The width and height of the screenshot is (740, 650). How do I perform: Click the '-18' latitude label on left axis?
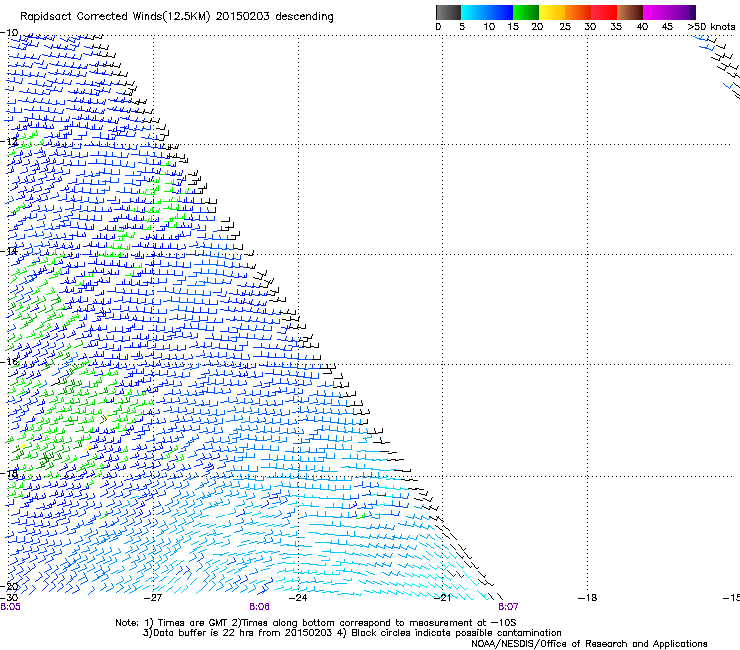click(9, 474)
